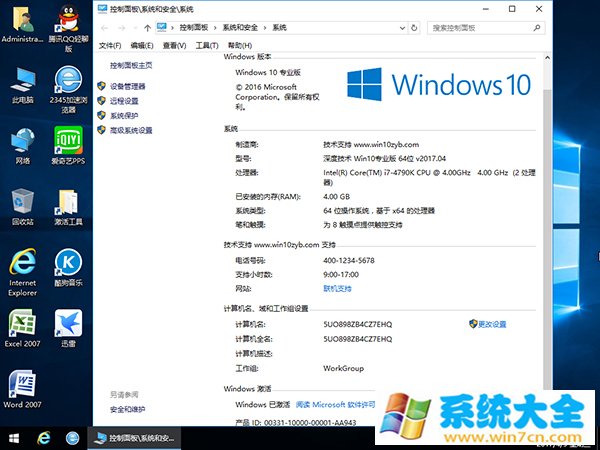
Task: Click 更改设置 (Change settings) link
Action: [492, 324]
